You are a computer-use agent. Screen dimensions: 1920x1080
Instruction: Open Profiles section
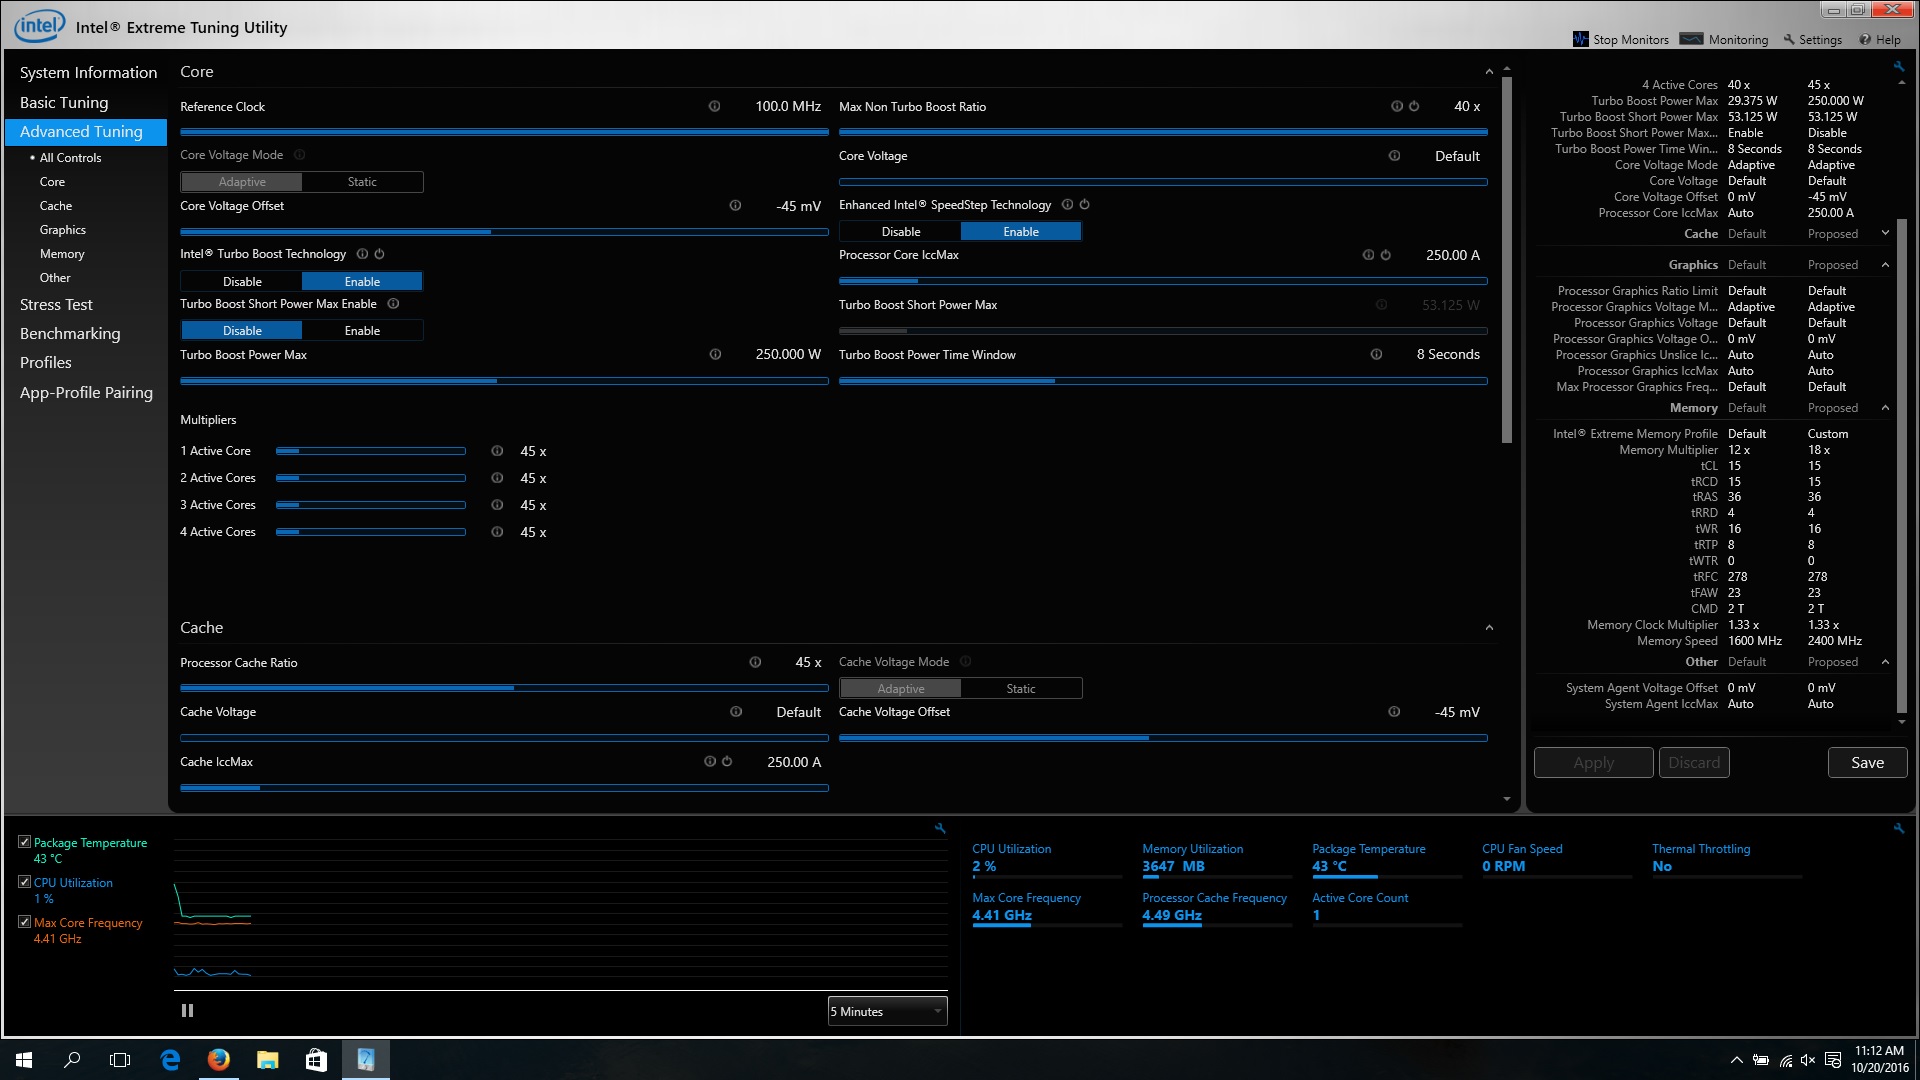(x=46, y=363)
